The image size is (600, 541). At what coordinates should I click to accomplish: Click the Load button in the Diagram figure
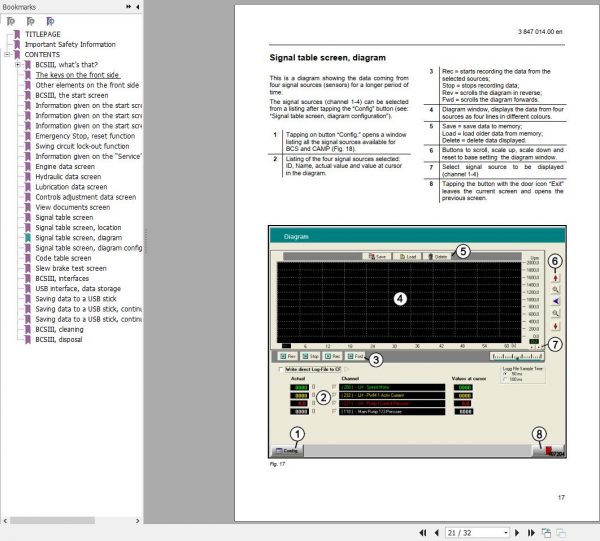[407, 256]
